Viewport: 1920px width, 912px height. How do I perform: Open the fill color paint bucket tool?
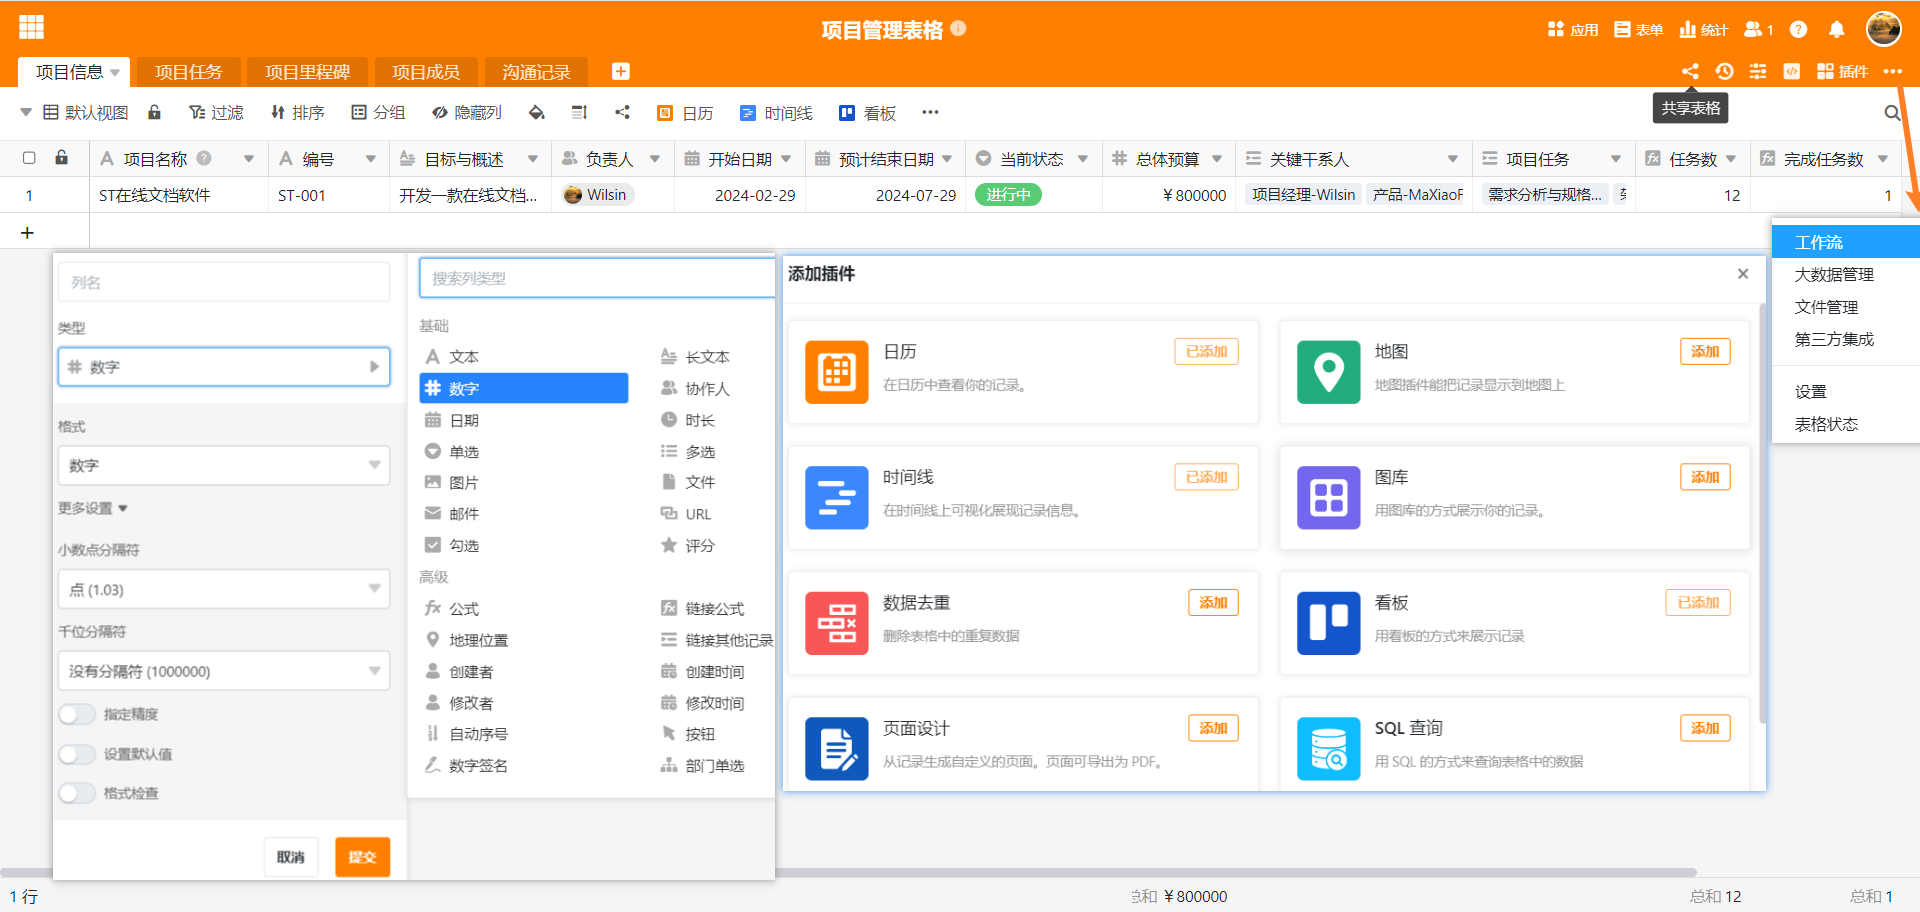[536, 113]
